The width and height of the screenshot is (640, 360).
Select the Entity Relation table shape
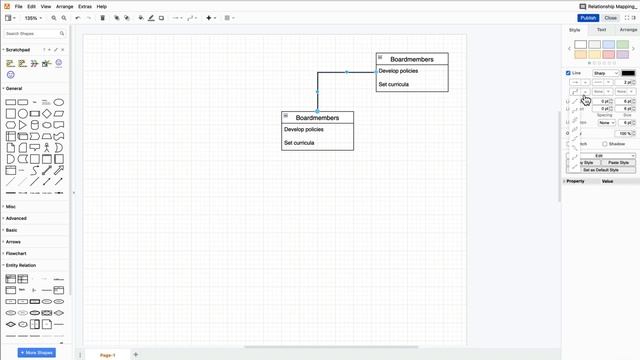coord(11,279)
